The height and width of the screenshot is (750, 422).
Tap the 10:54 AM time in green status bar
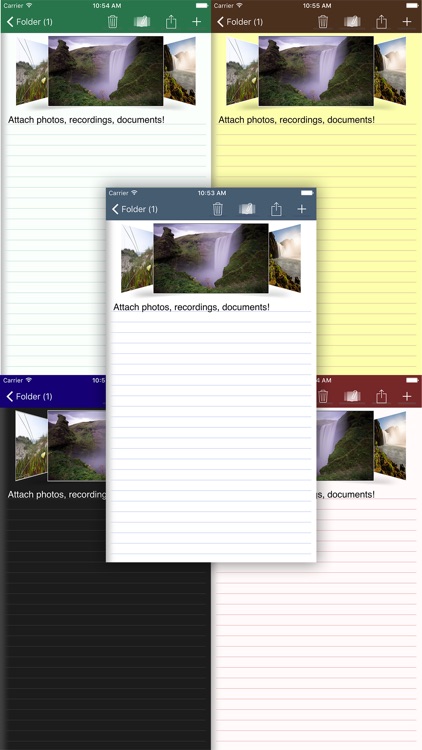[x=107, y=6]
